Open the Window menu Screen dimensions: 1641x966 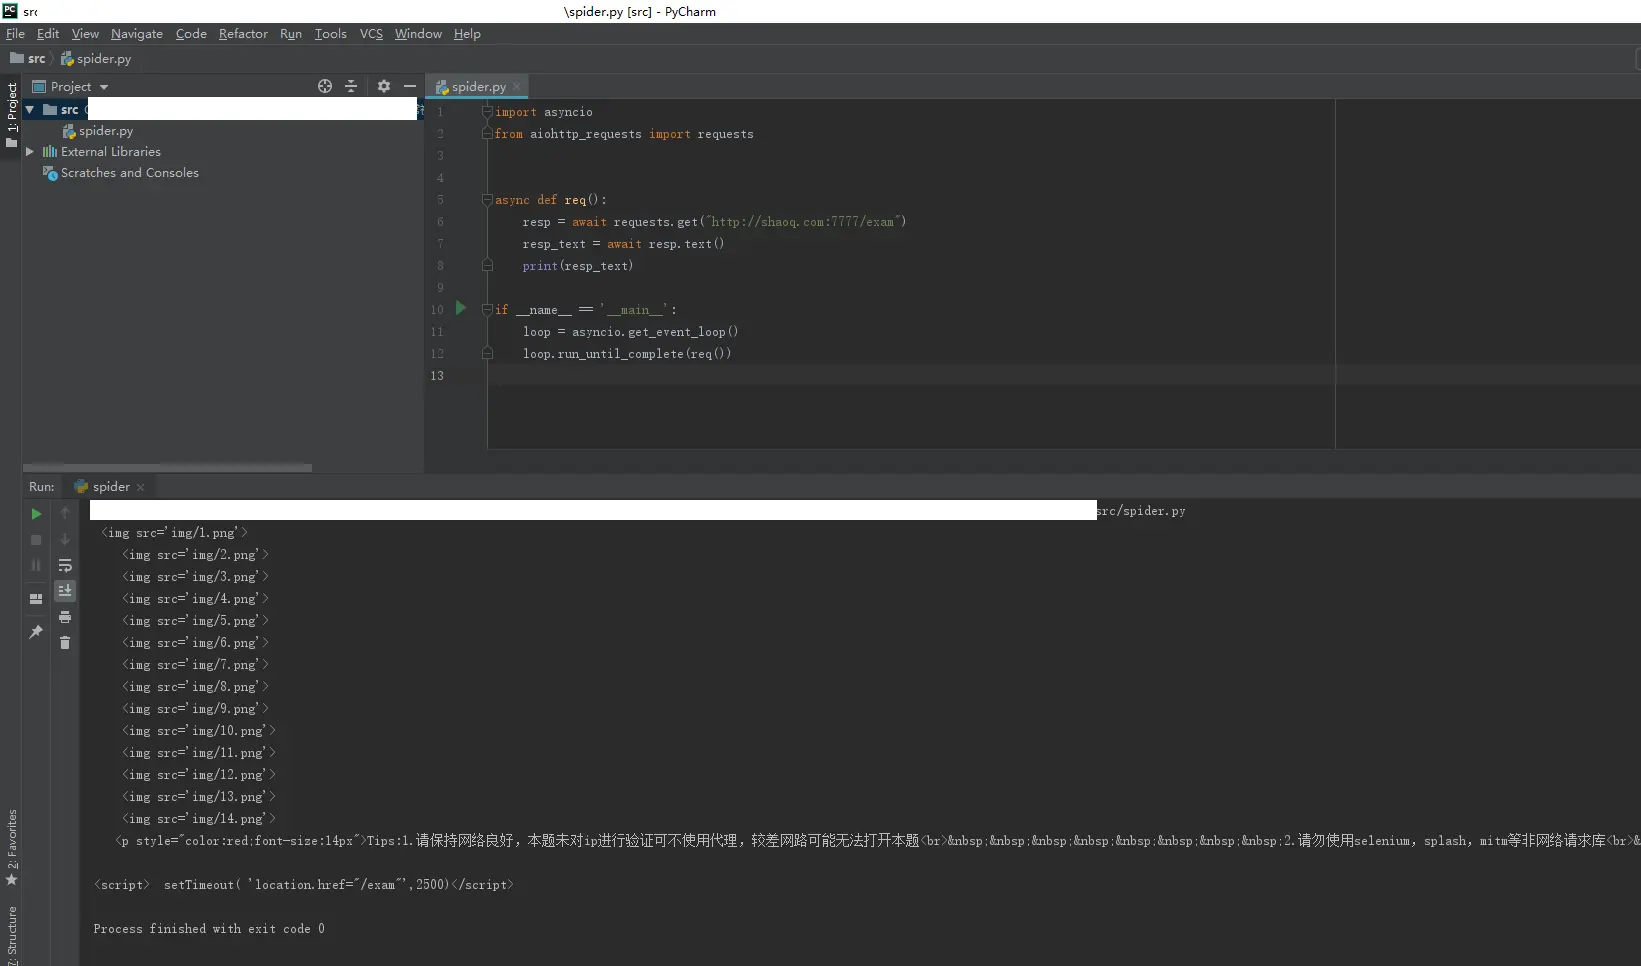(x=418, y=34)
